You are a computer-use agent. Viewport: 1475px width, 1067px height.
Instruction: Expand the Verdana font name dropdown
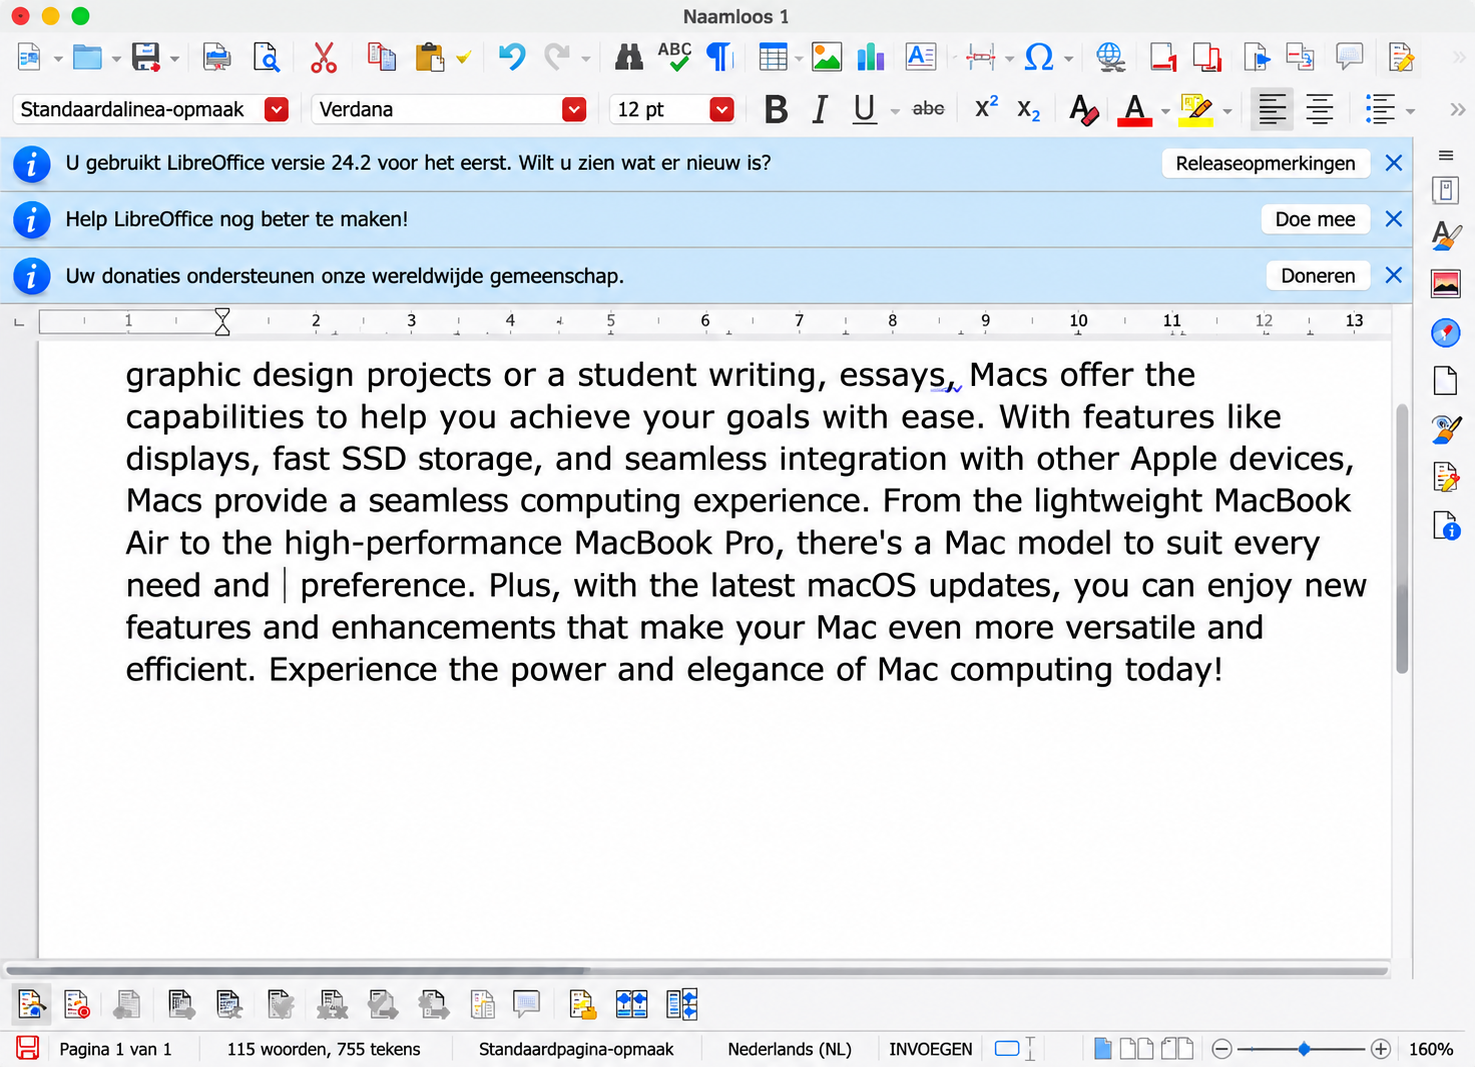pos(574,109)
